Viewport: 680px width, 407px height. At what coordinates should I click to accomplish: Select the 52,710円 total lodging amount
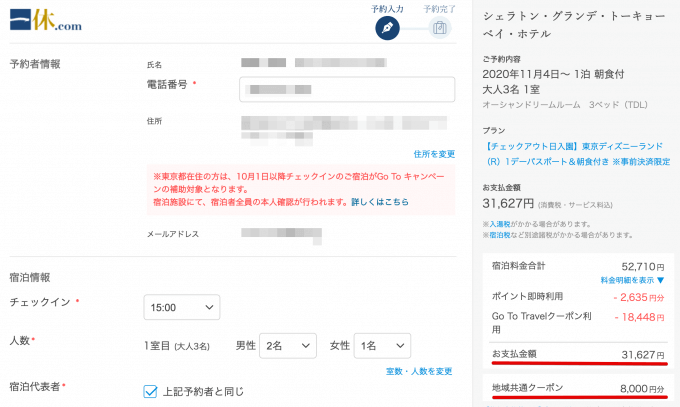(643, 266)
